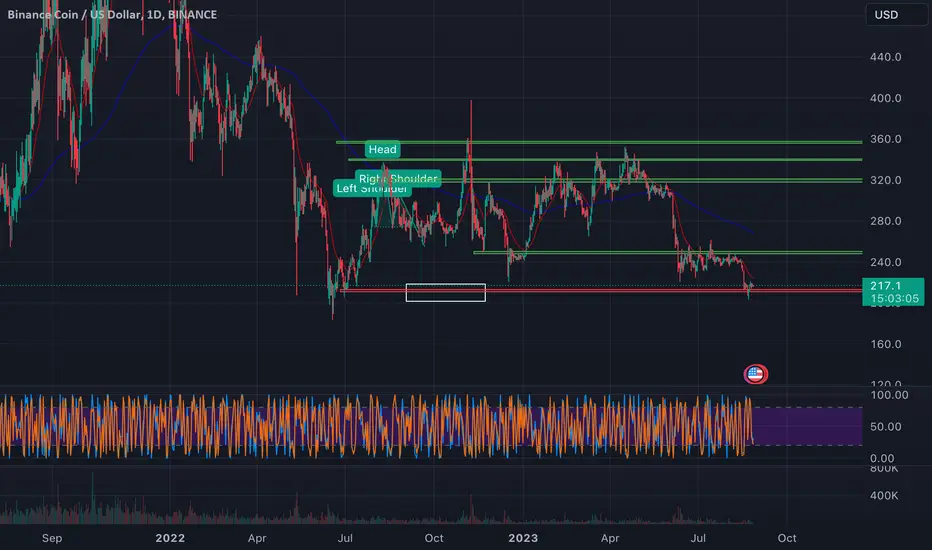Click the 0.00 oscillator scale value

(882, 458)
